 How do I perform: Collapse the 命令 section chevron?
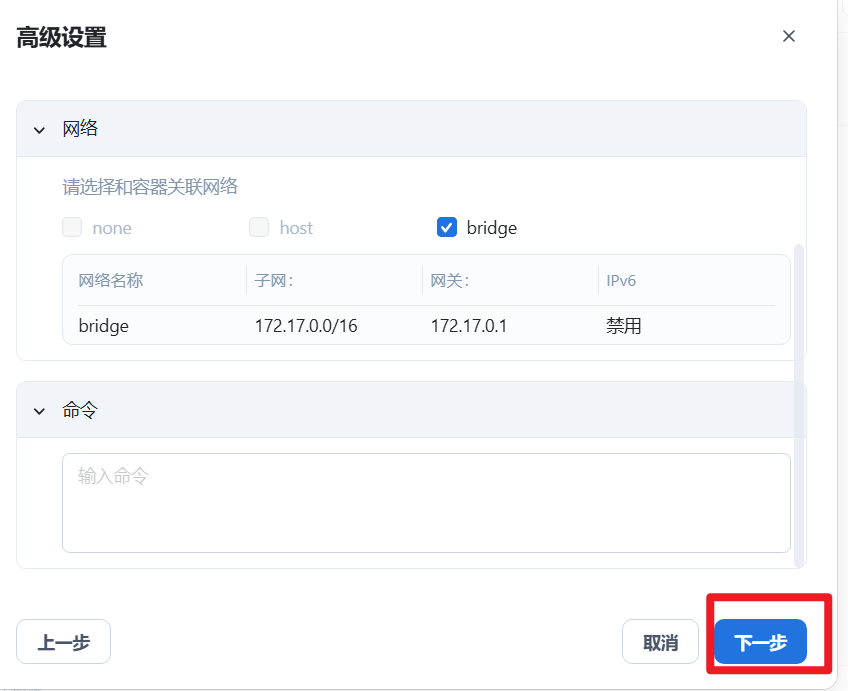click(x=40, y=411)
